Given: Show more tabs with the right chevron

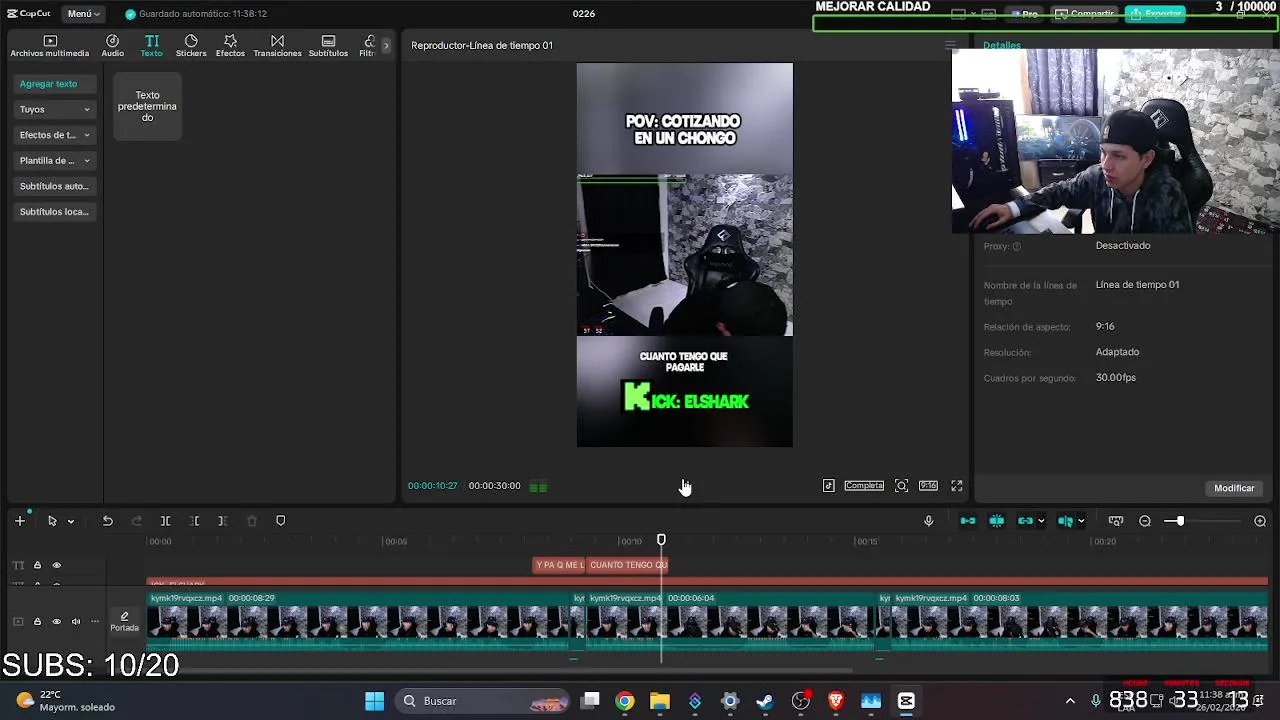Looking at the screenshot, I should [x=386, y=46].
